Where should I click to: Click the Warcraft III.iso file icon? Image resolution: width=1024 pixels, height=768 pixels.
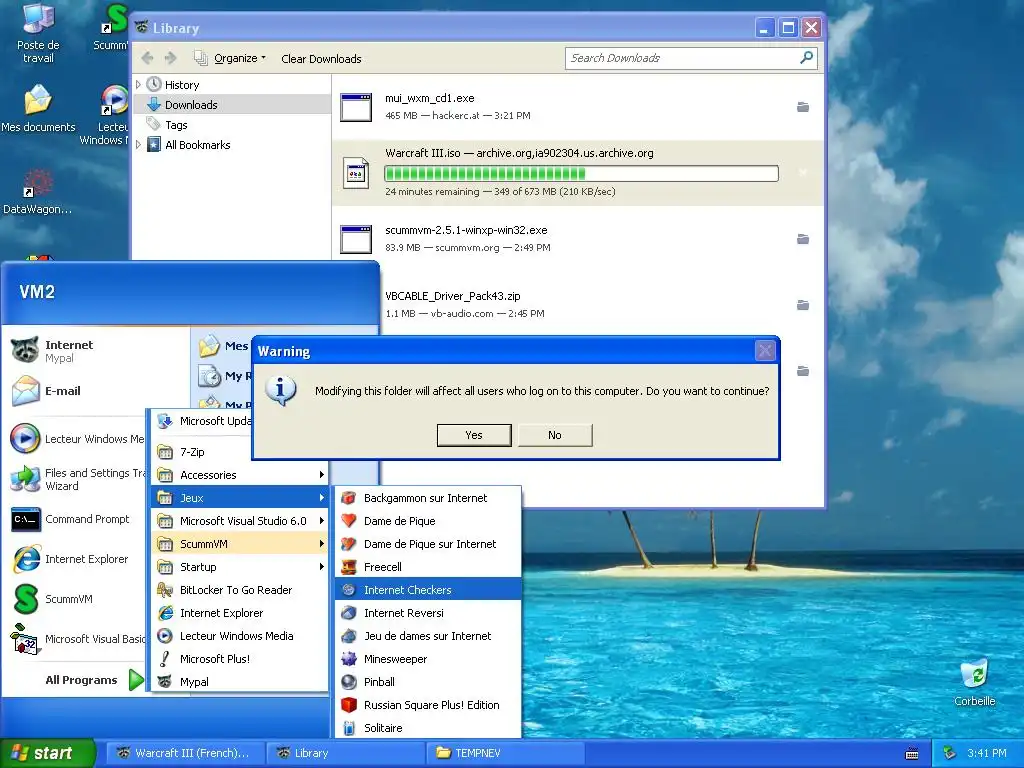[357, 173]
